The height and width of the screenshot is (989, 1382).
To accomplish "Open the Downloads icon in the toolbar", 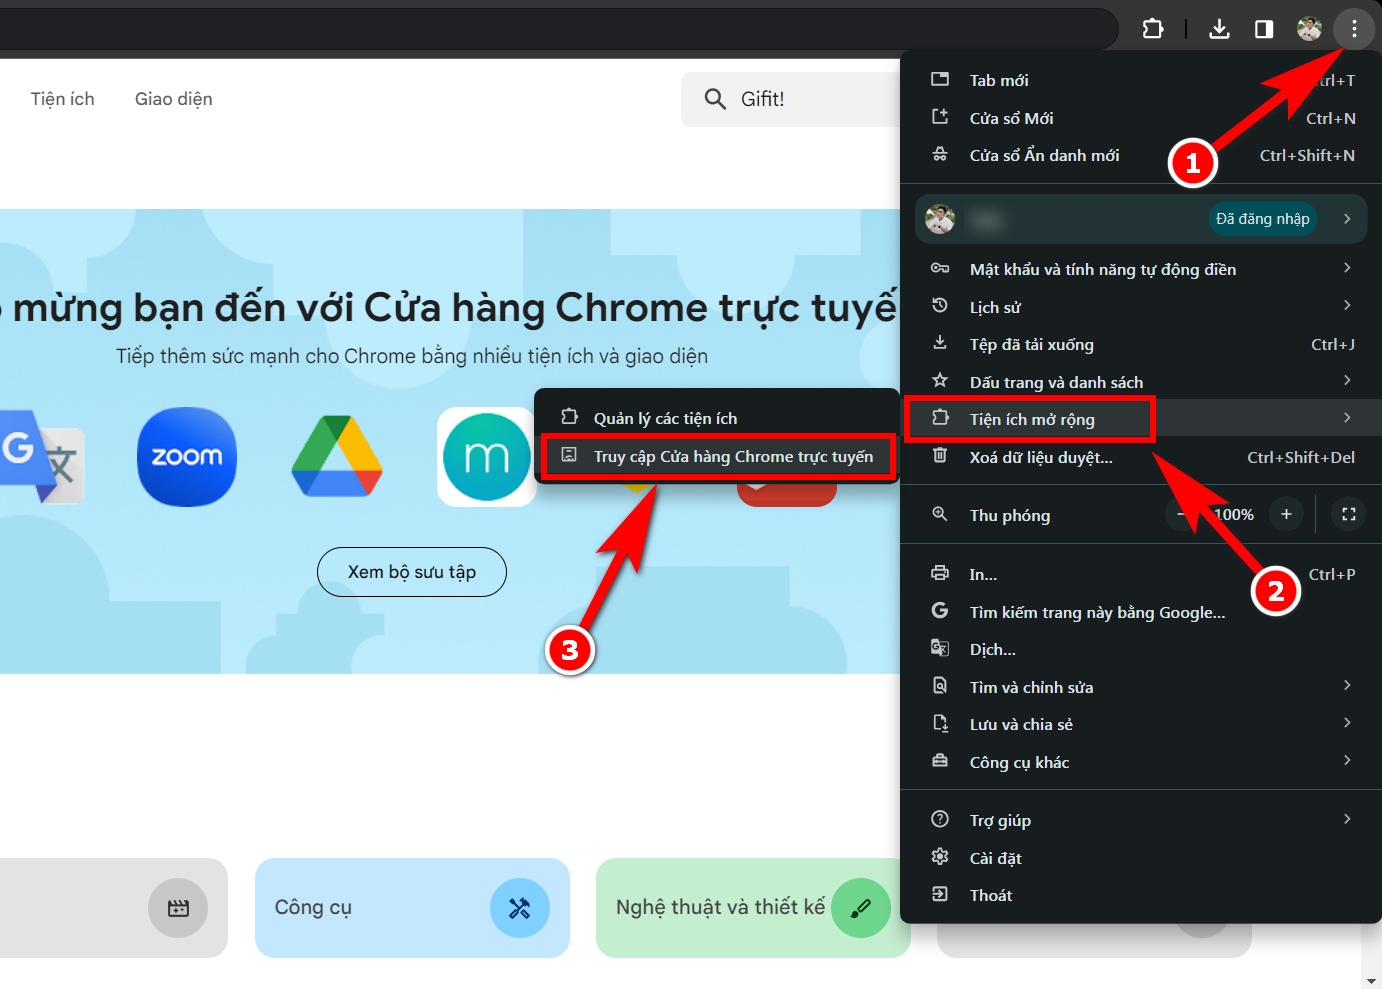I will 1219,28.
